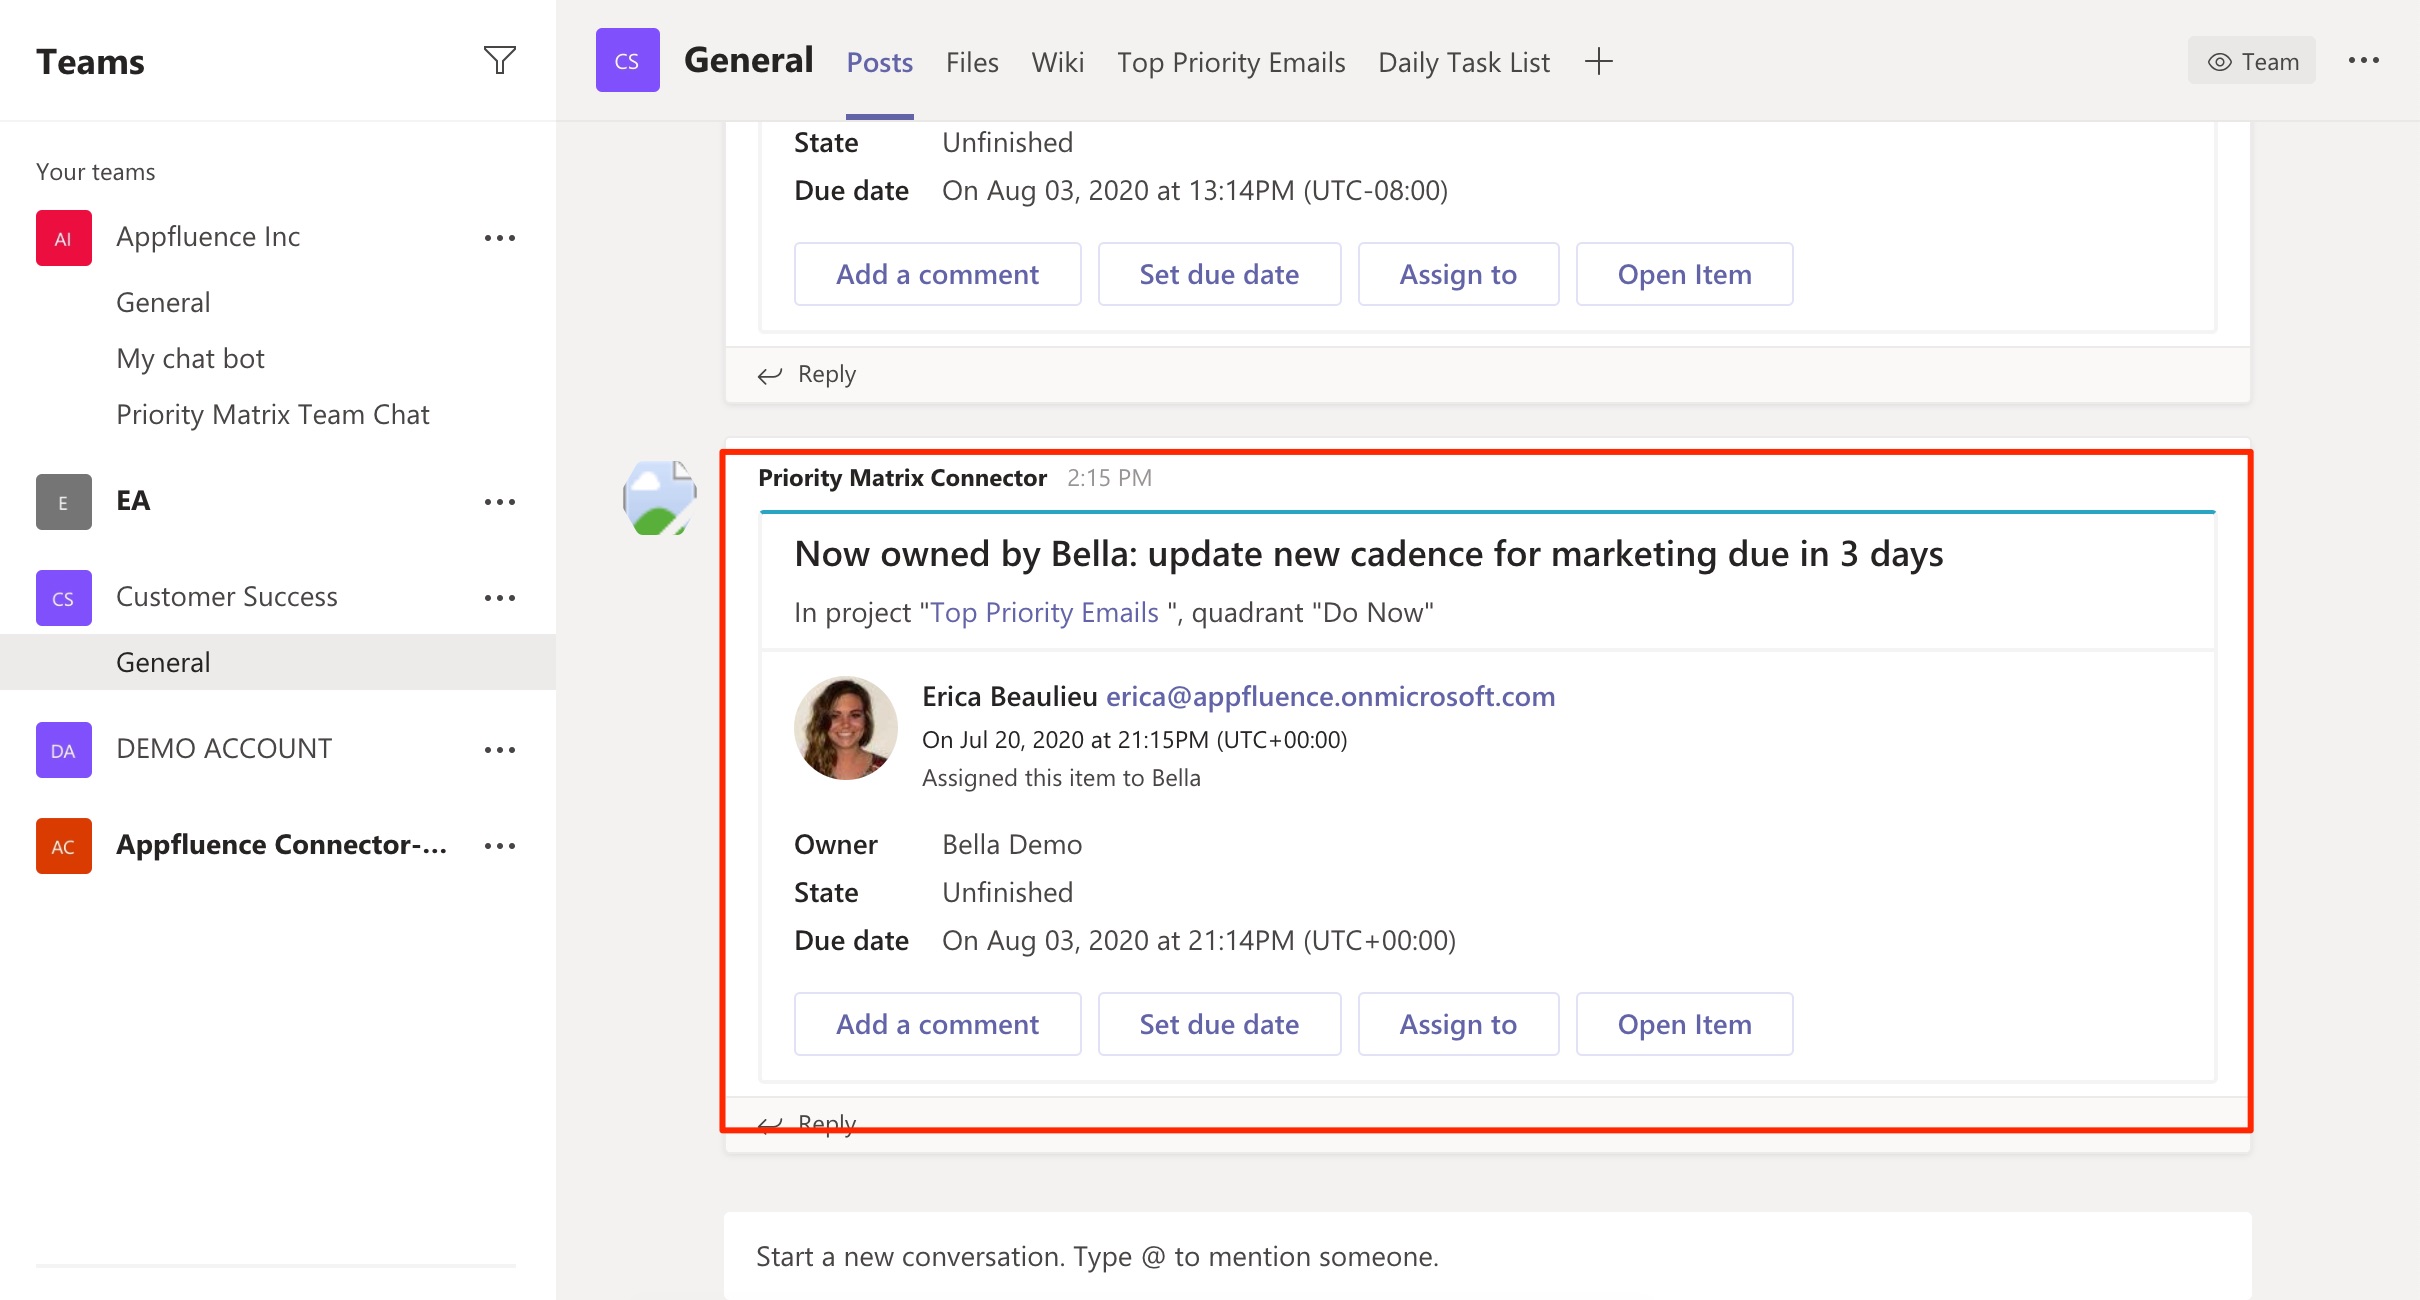Select the DEMO ACCOUNT team icon
The width and height of the screenshot is (2420, 1300).
tap(63, 749)
